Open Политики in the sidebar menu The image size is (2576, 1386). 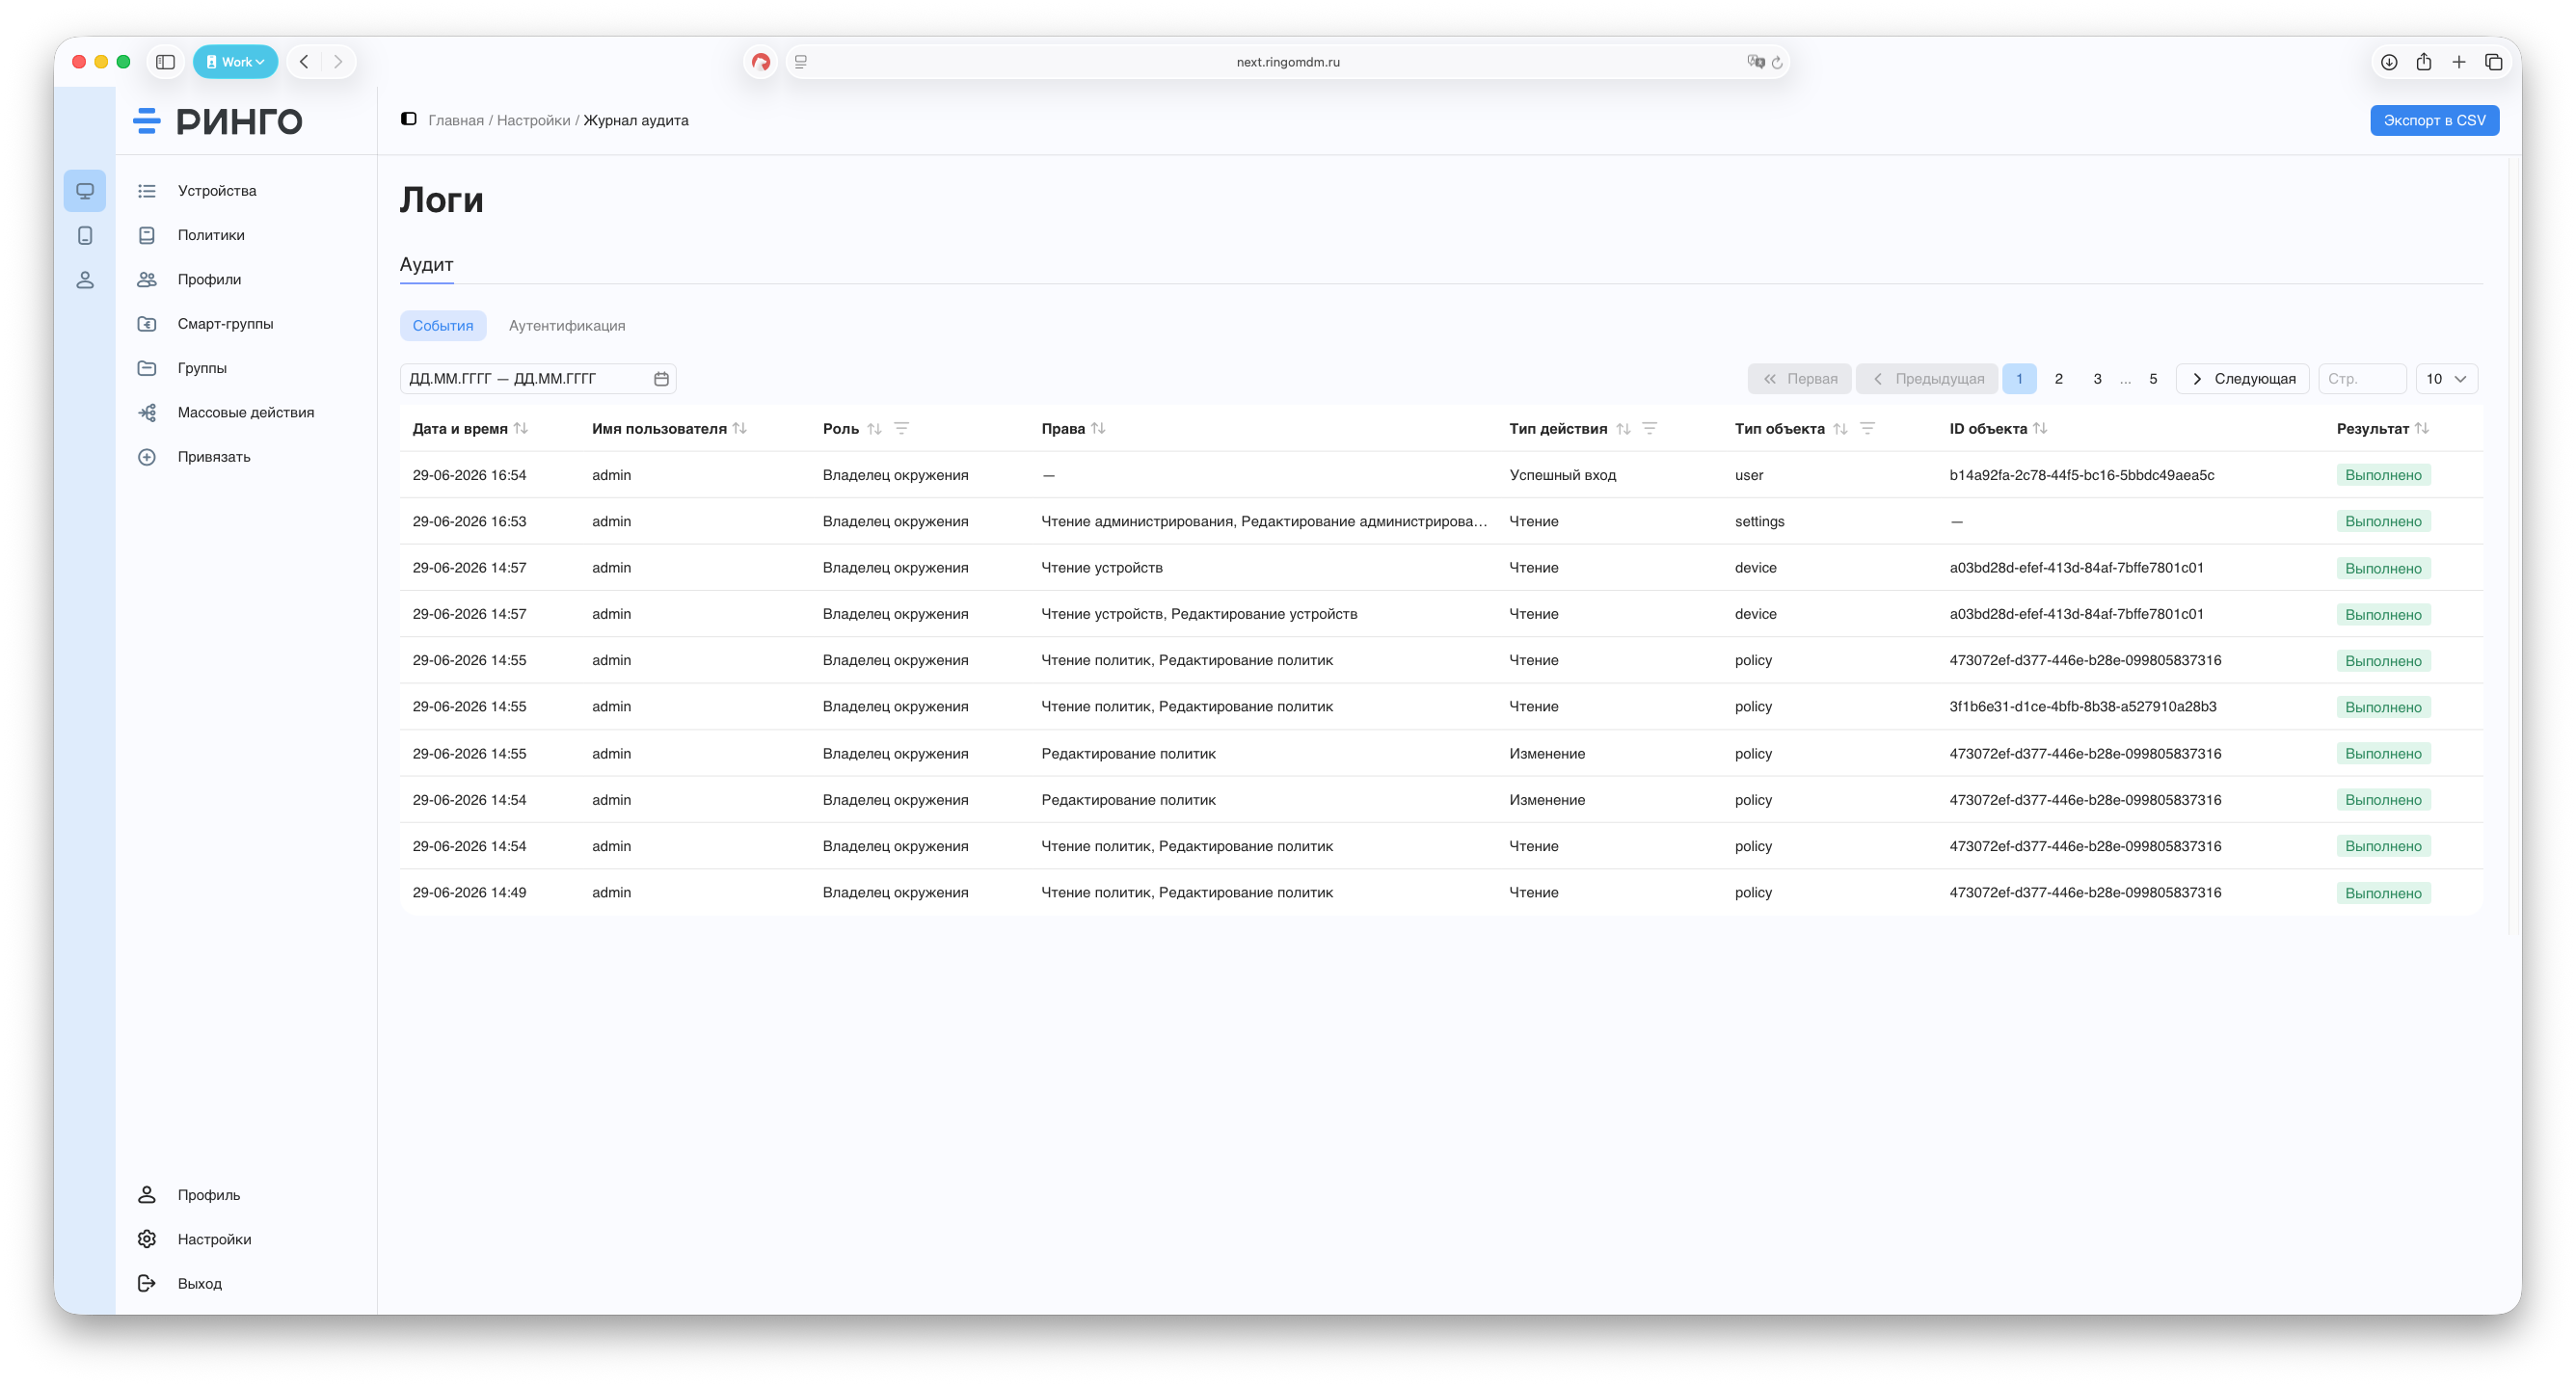click(211, 235)
